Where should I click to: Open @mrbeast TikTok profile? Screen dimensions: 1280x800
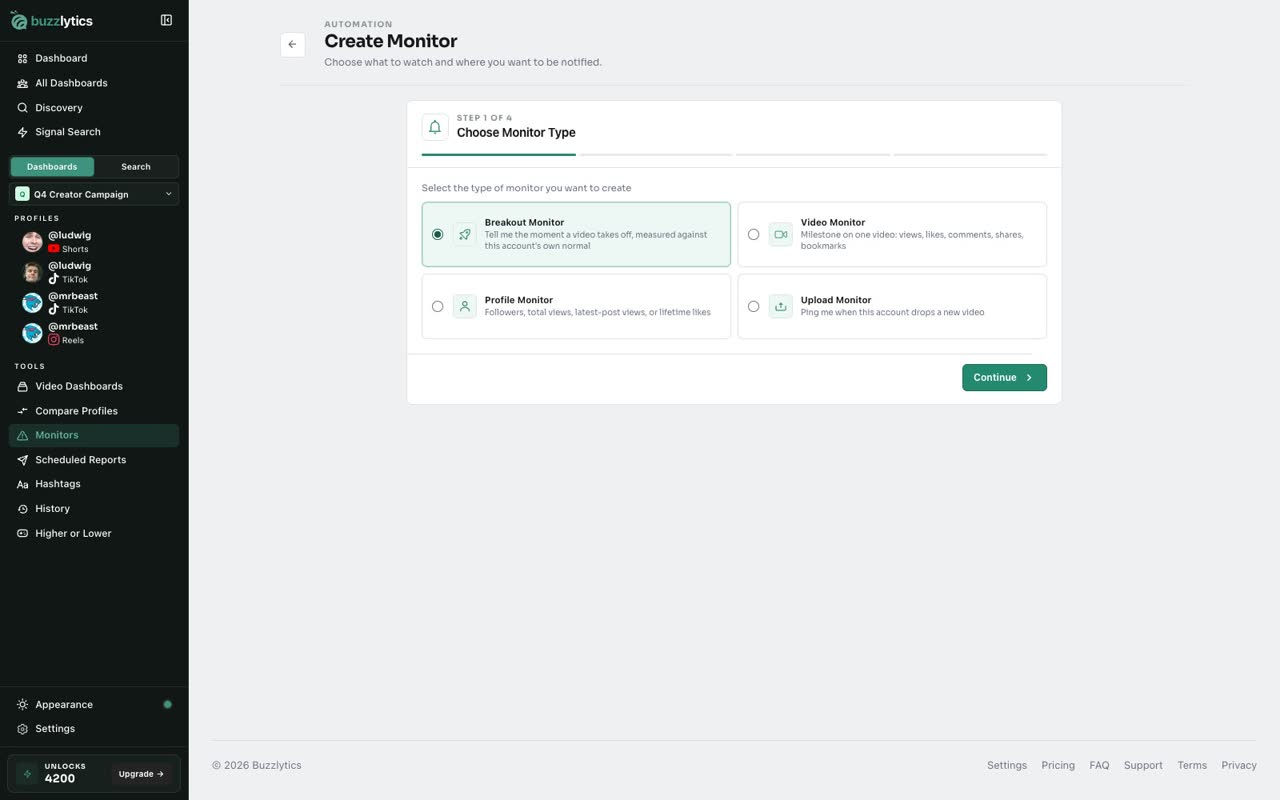(94, 303)
